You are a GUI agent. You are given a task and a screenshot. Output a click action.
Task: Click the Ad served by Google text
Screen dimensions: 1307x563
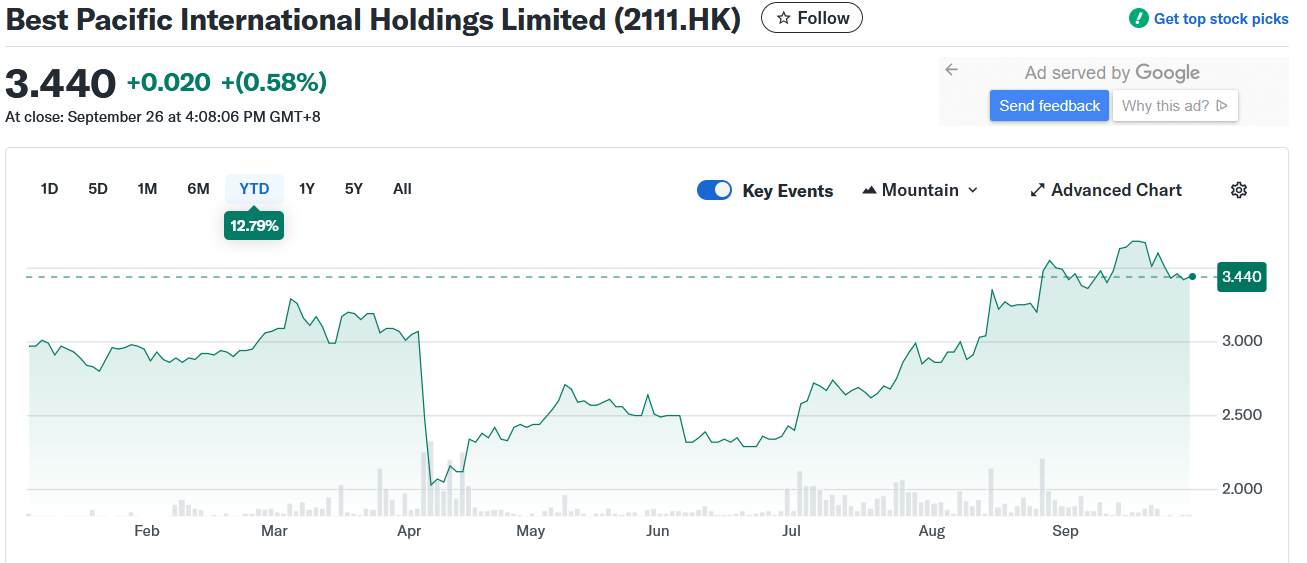click(1112, 72)
